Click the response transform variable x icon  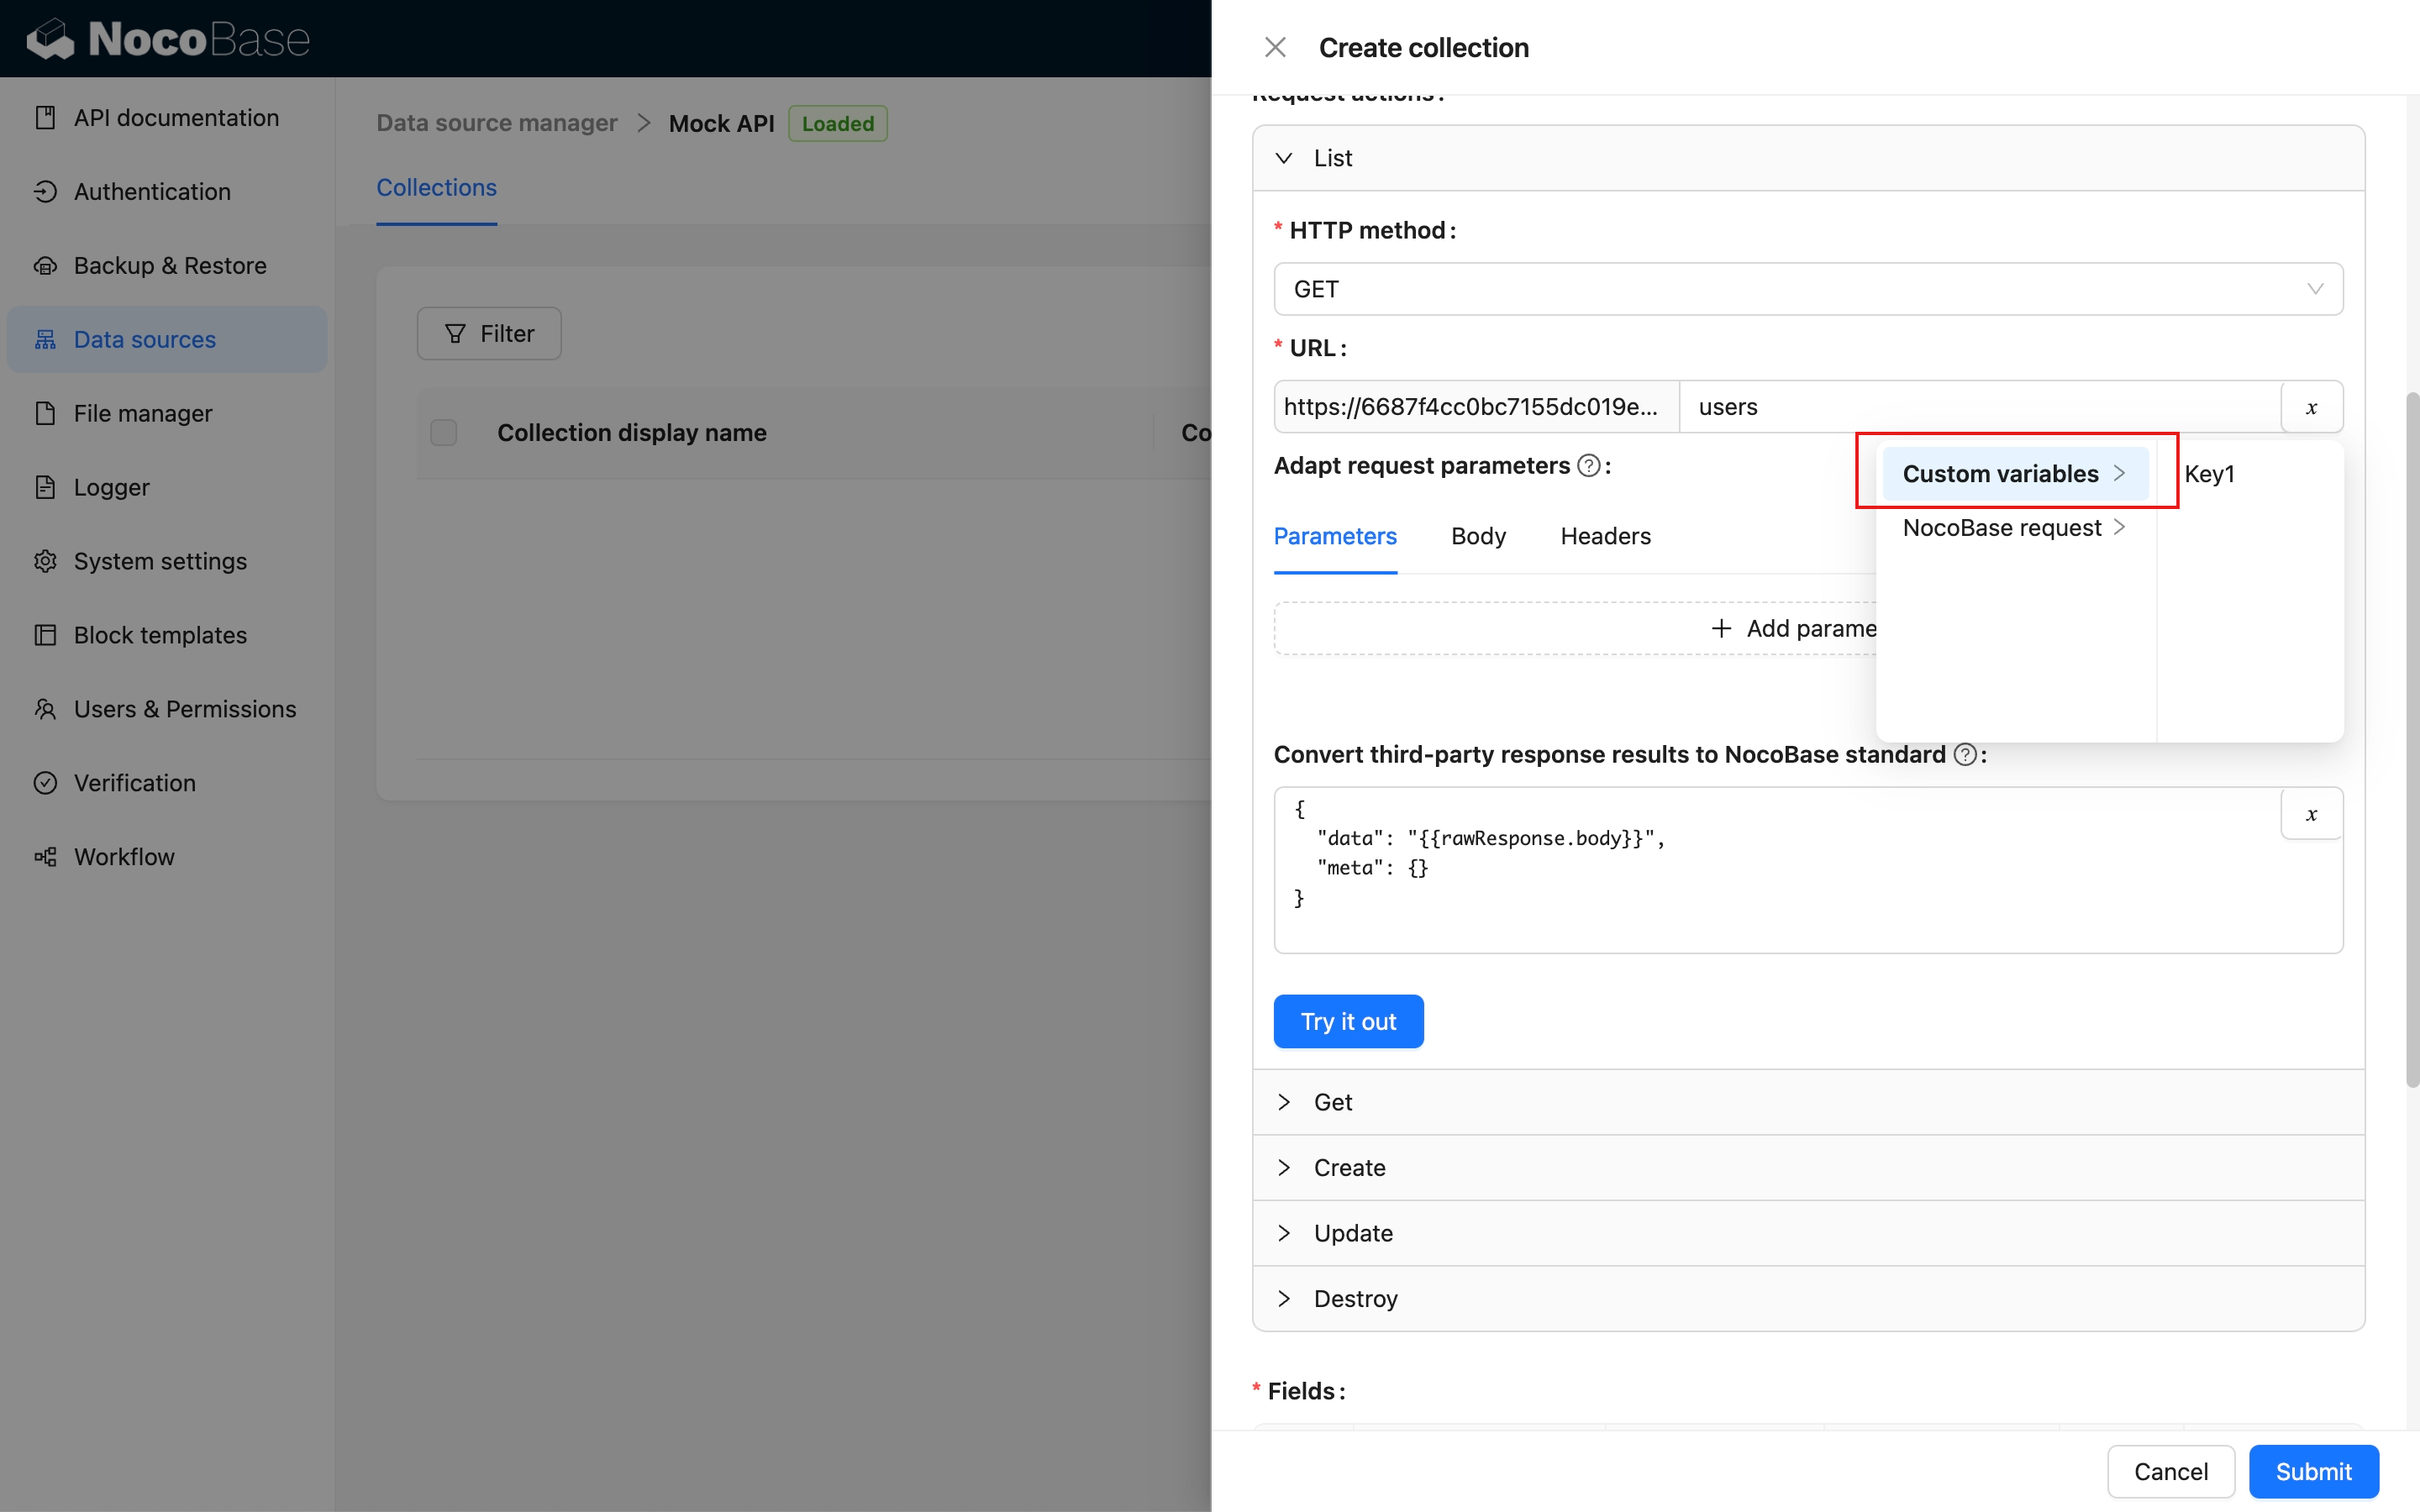pyautogui.click(x=2311, y=814)
